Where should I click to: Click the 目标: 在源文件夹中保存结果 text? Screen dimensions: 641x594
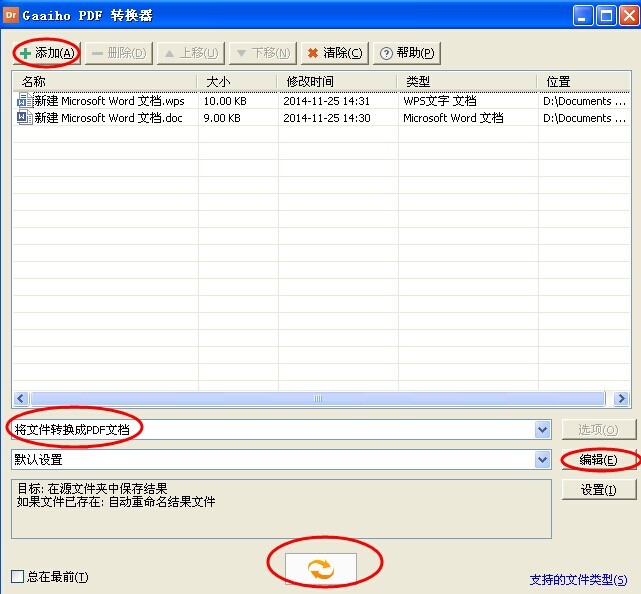point(92,488)
